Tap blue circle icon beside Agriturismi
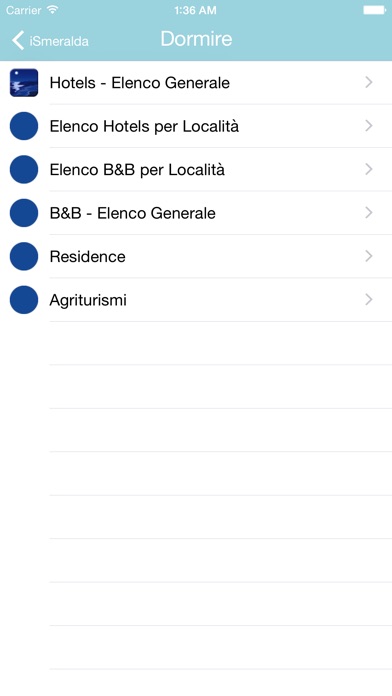This screenshot has height=696, width=392. click(x=24, y=300)
